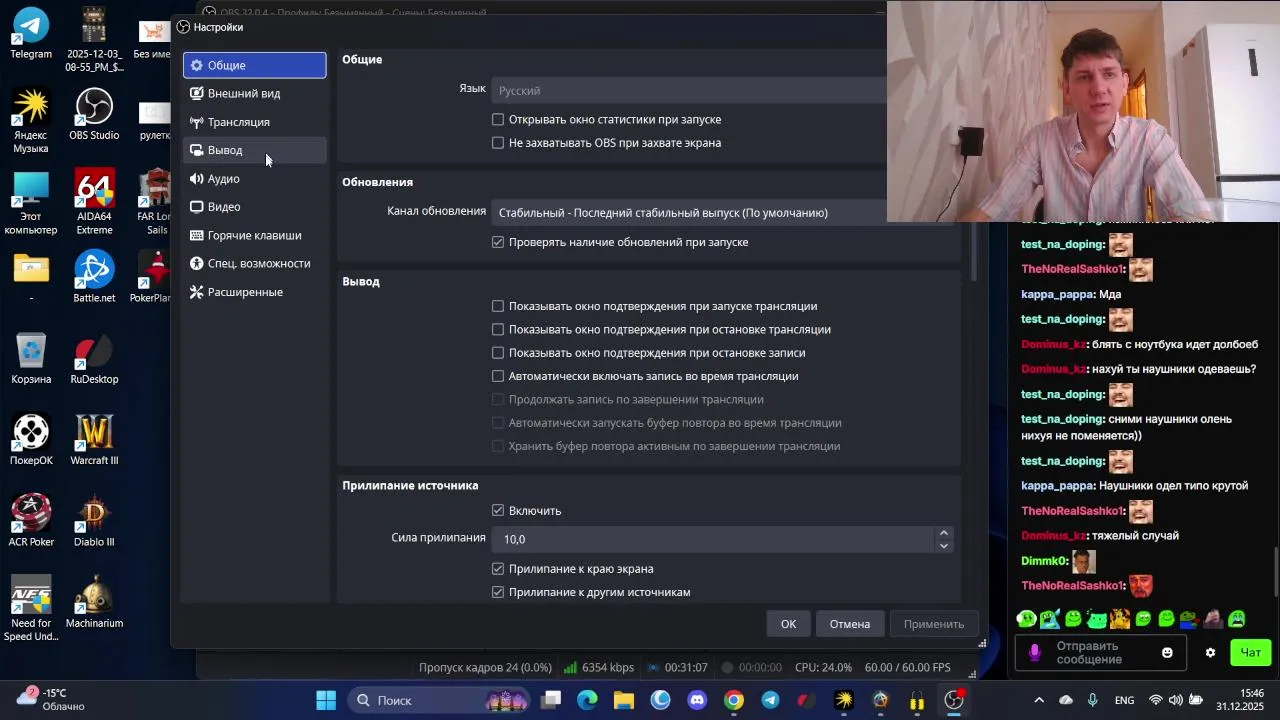
Task: Open OBS Studio desktop shortcut
Action: (x=94, y=115)
